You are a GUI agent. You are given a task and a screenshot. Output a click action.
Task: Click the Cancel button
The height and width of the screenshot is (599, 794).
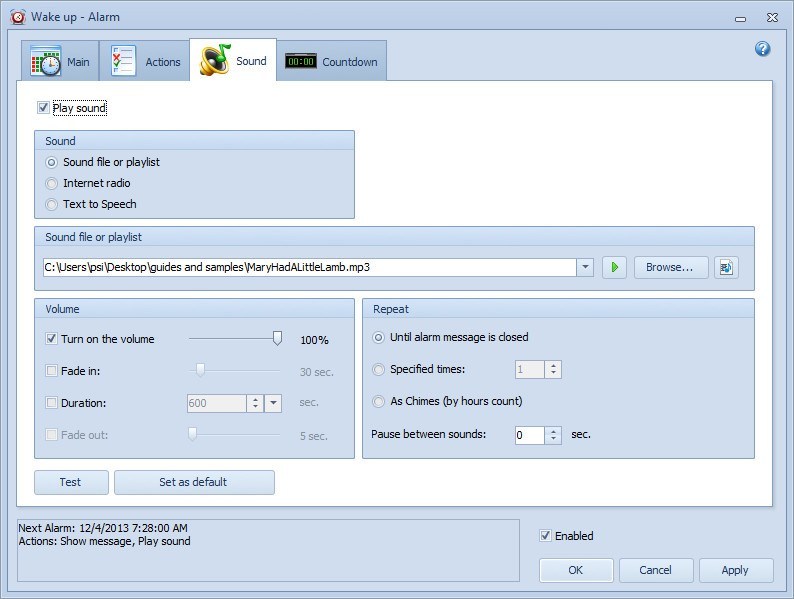click(656, 570)
